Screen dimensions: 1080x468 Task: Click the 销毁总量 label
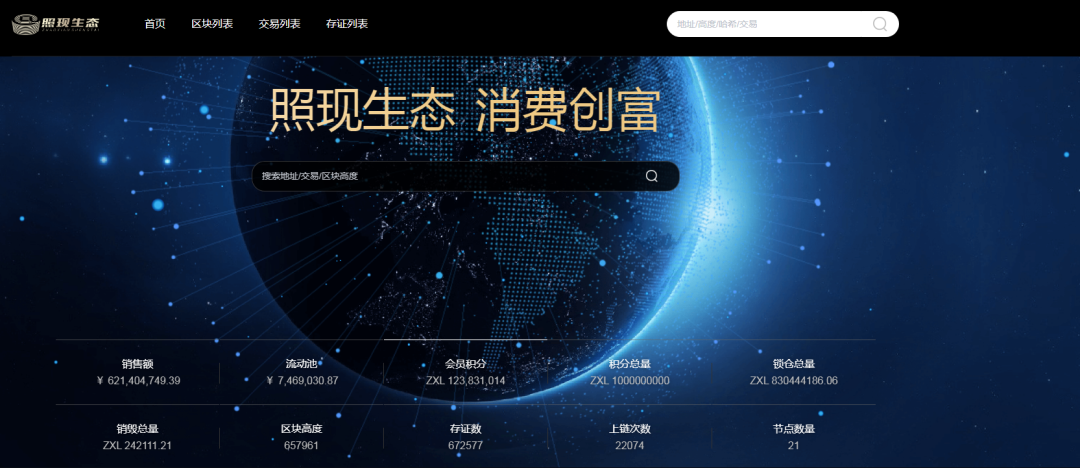click(138, 429)
